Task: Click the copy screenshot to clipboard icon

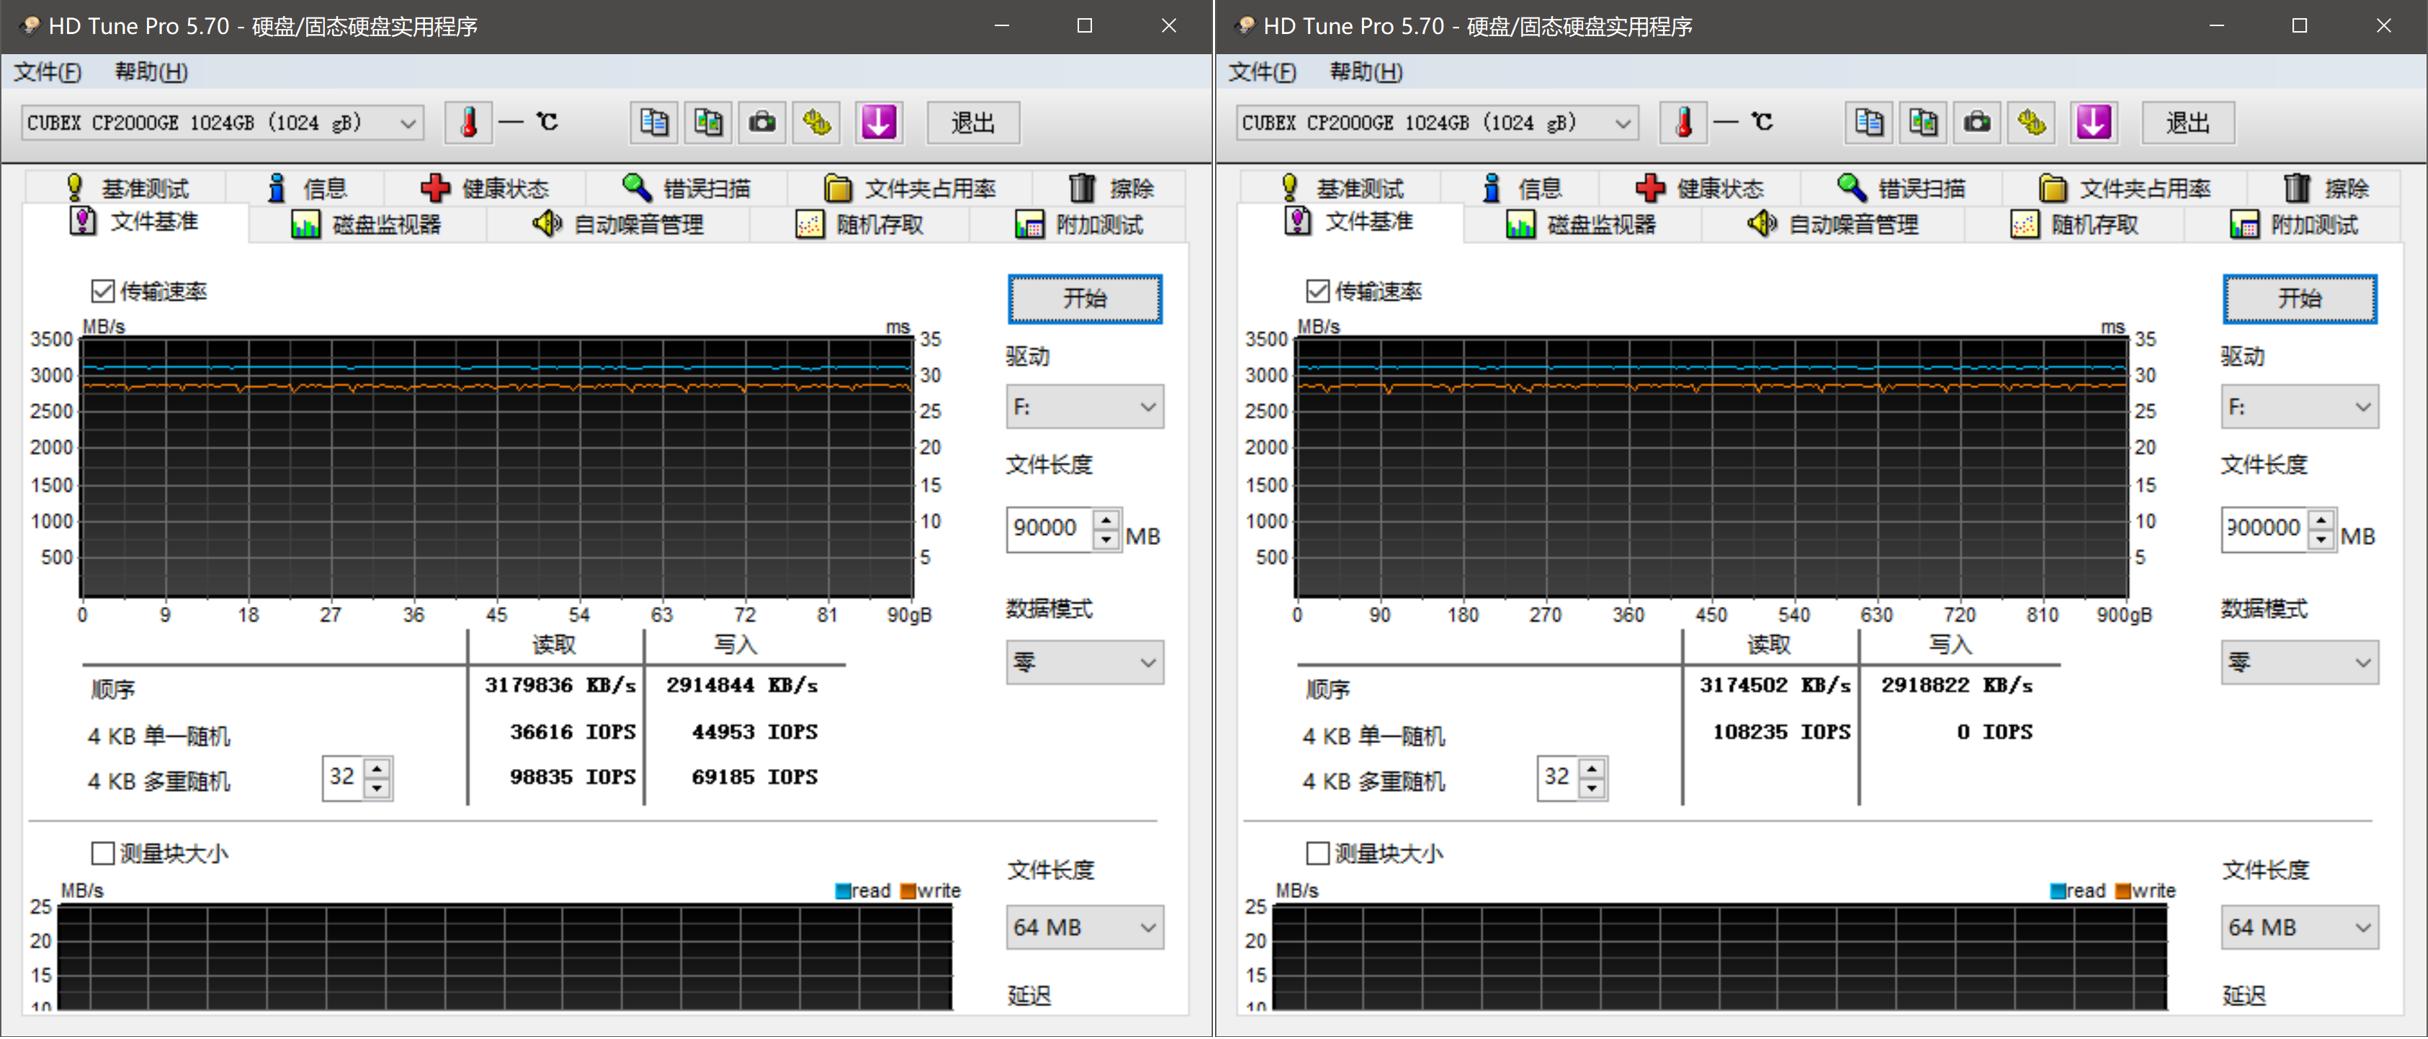Action: (x=708, y=122)
